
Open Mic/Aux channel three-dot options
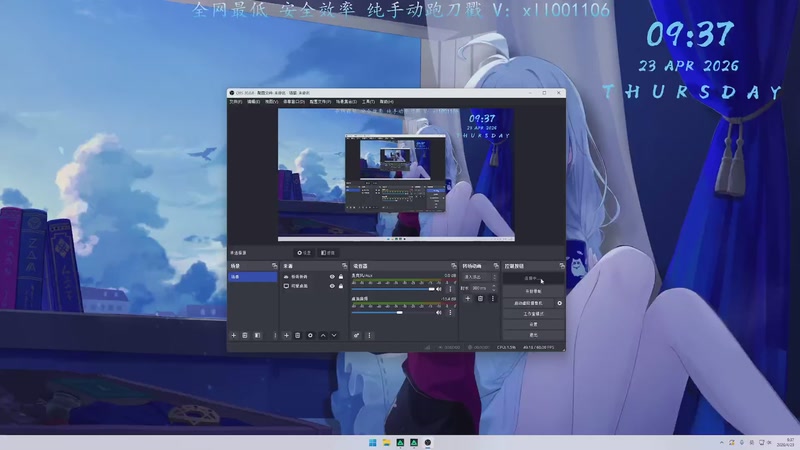tap(450, 289)
